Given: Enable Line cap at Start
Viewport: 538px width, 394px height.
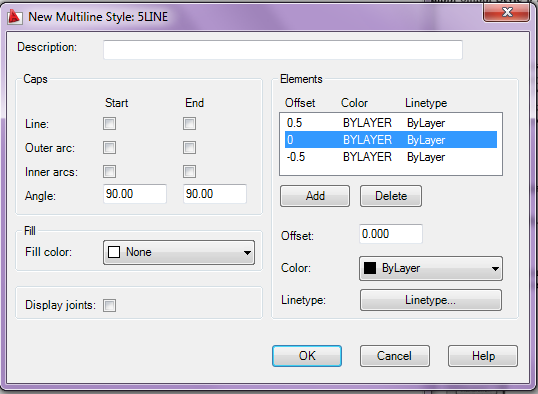Looking at the screenshot, I should [x=109, y=124].
